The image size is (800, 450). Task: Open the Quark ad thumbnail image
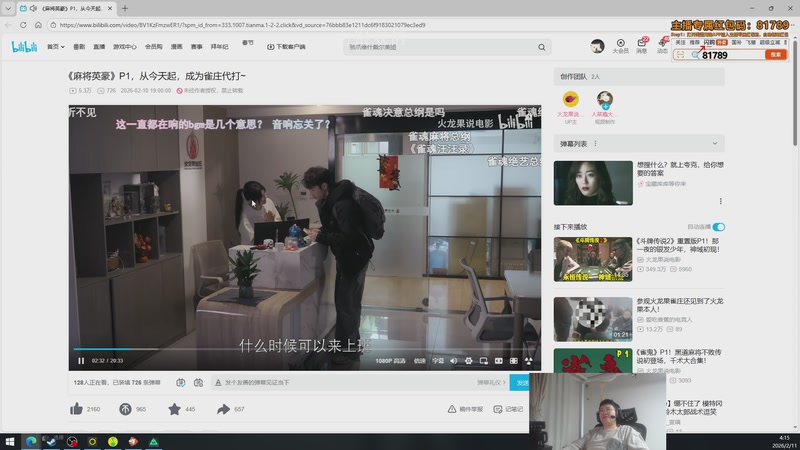tap(593, 183)
